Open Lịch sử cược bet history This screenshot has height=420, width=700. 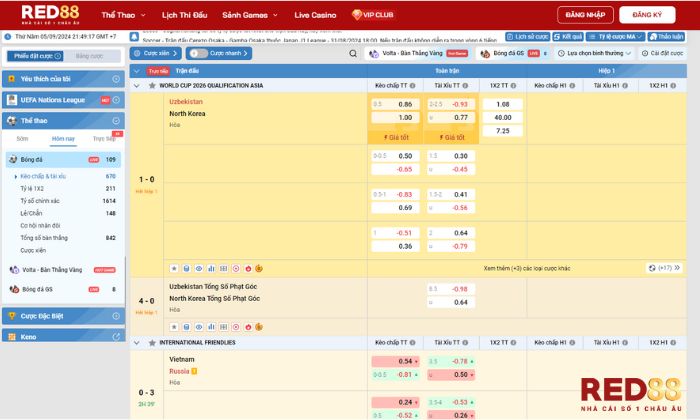[x=527, y=37]
